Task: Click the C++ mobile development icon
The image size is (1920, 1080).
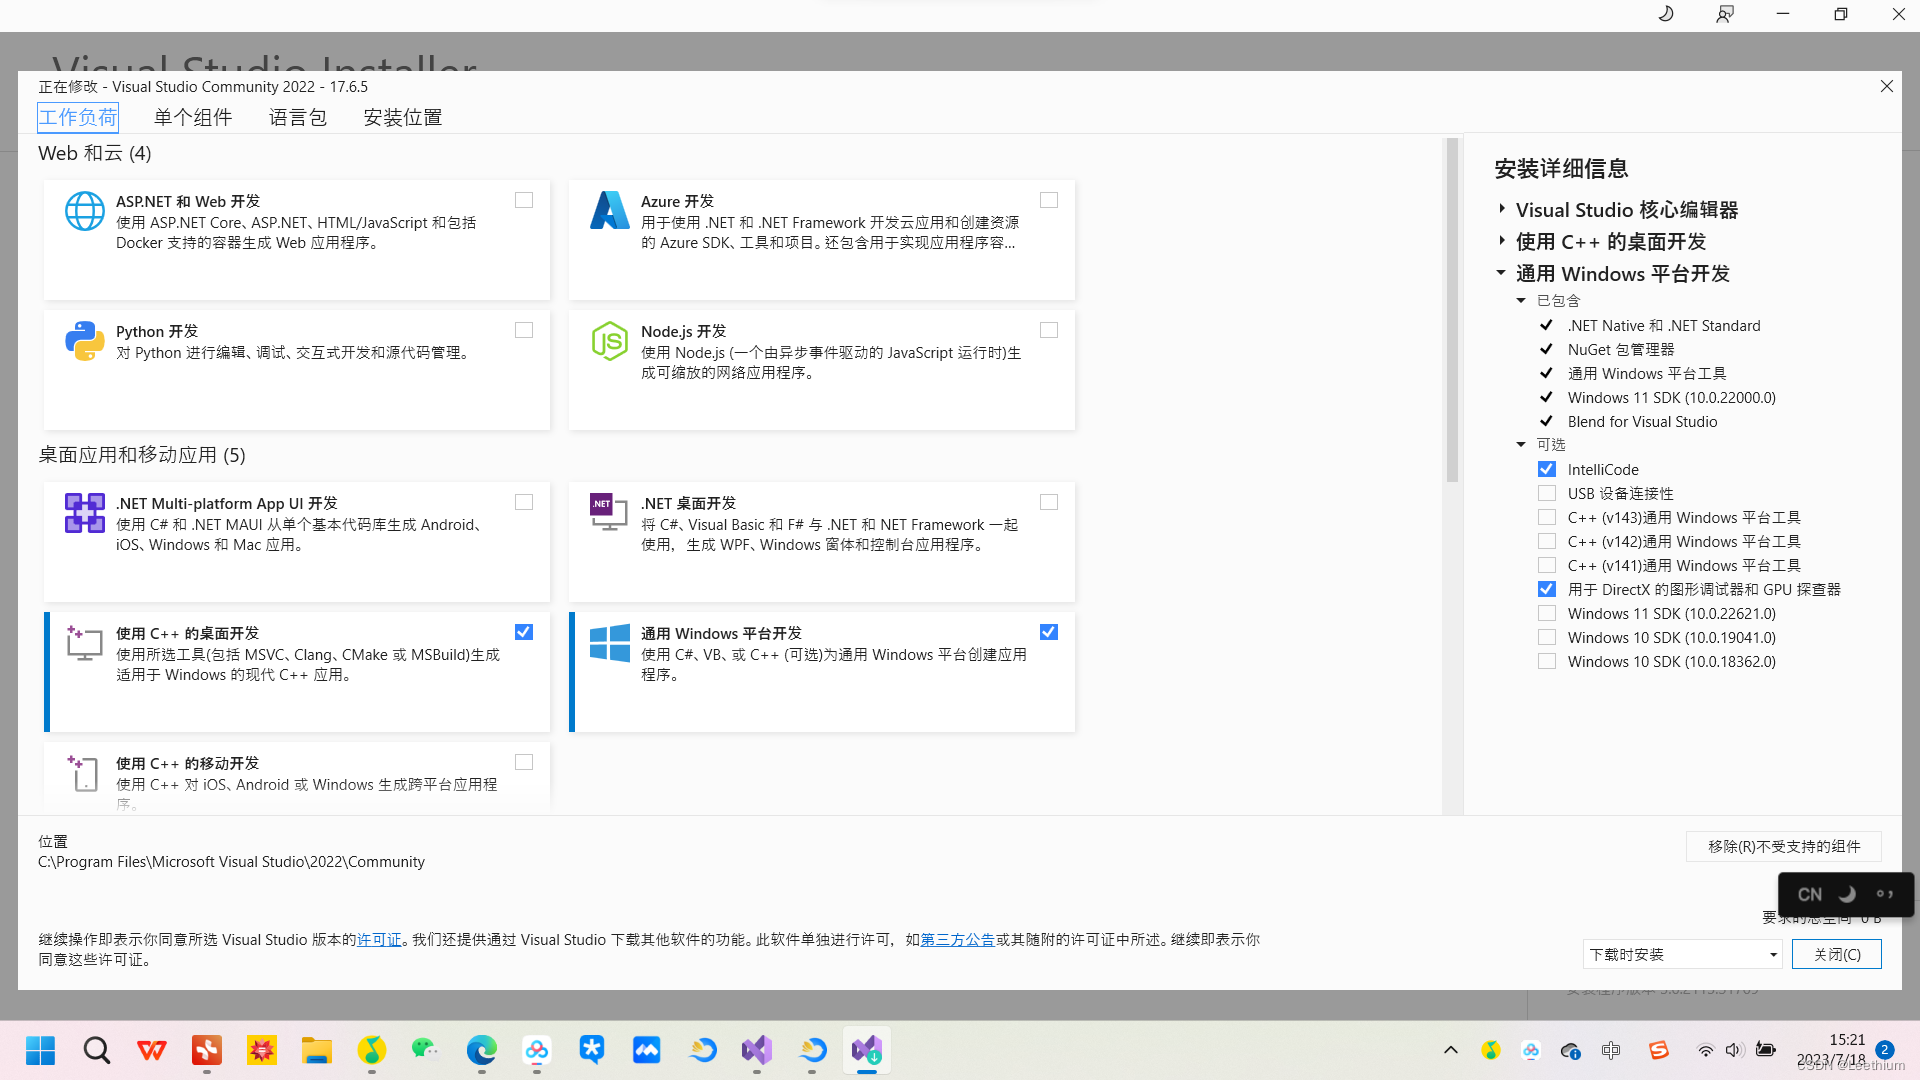Action: (x=85, y=773)
